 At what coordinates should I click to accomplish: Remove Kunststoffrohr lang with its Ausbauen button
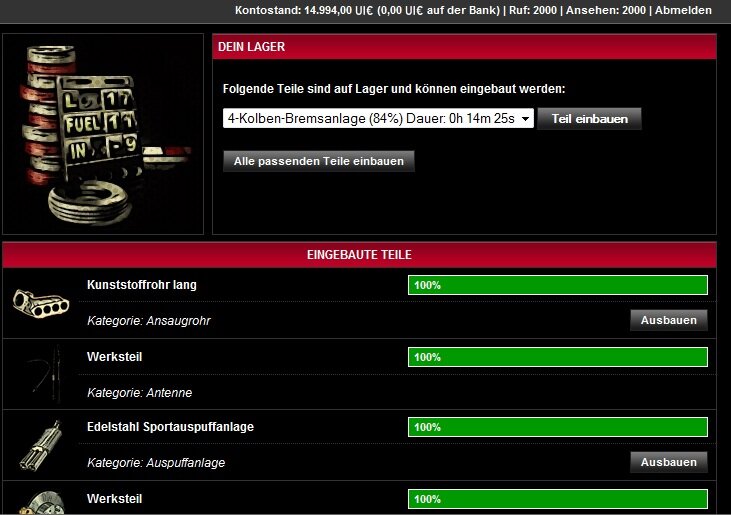click(668, 320)
